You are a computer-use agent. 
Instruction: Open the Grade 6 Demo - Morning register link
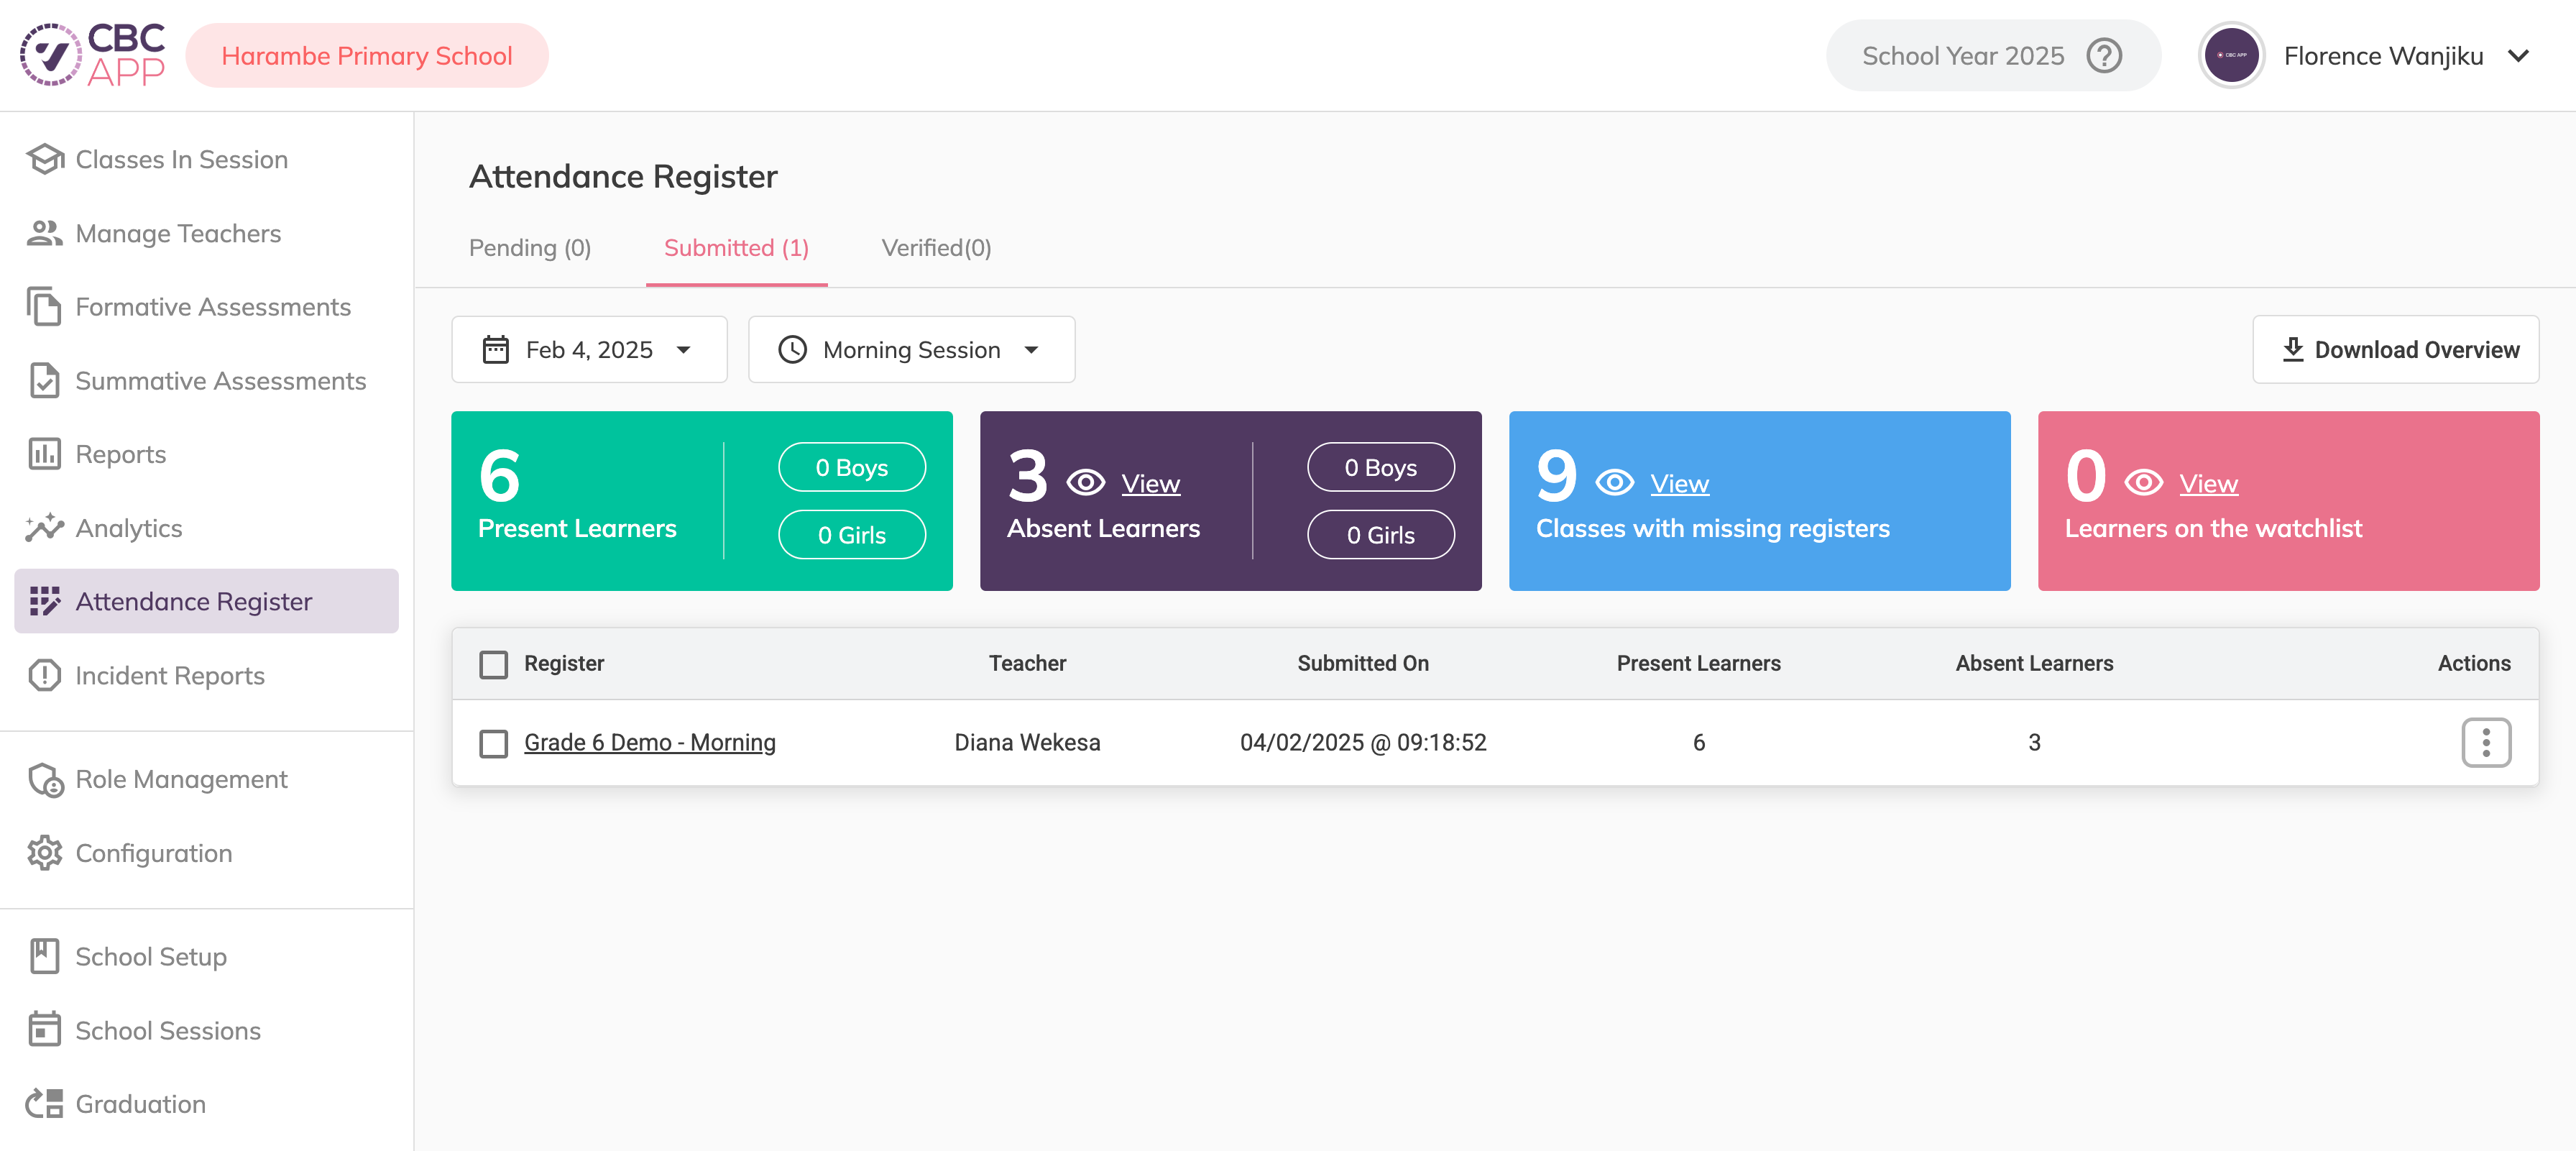(650, 742)
